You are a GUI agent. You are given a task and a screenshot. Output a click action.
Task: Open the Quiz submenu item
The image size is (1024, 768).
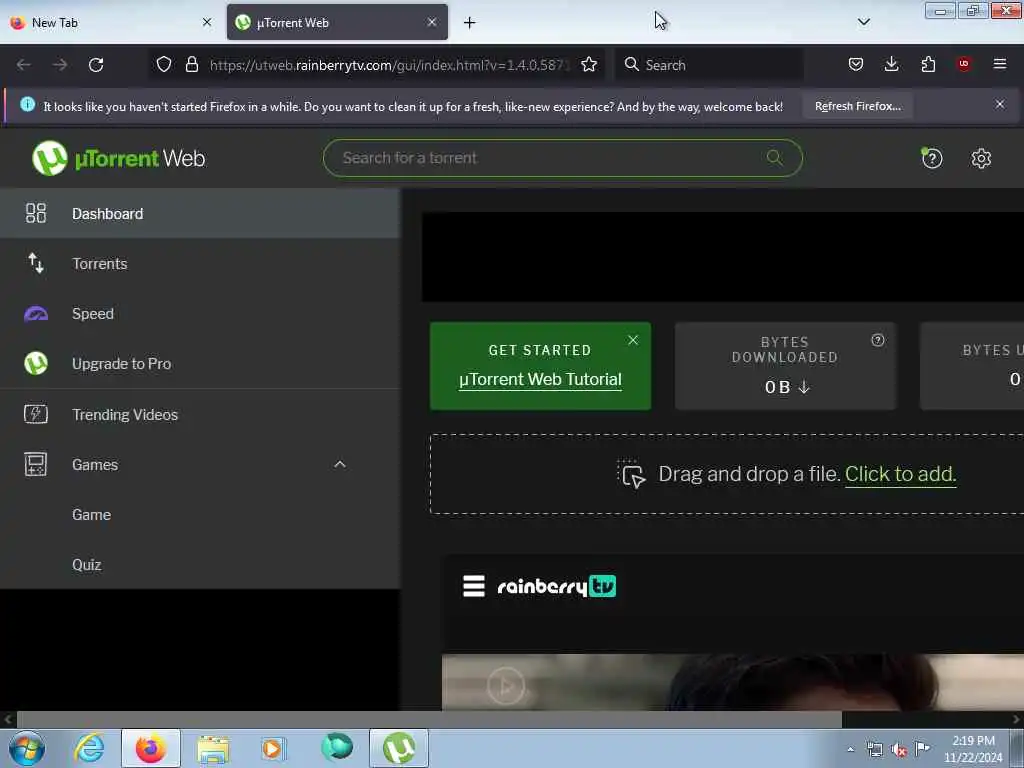click(200, 565)
